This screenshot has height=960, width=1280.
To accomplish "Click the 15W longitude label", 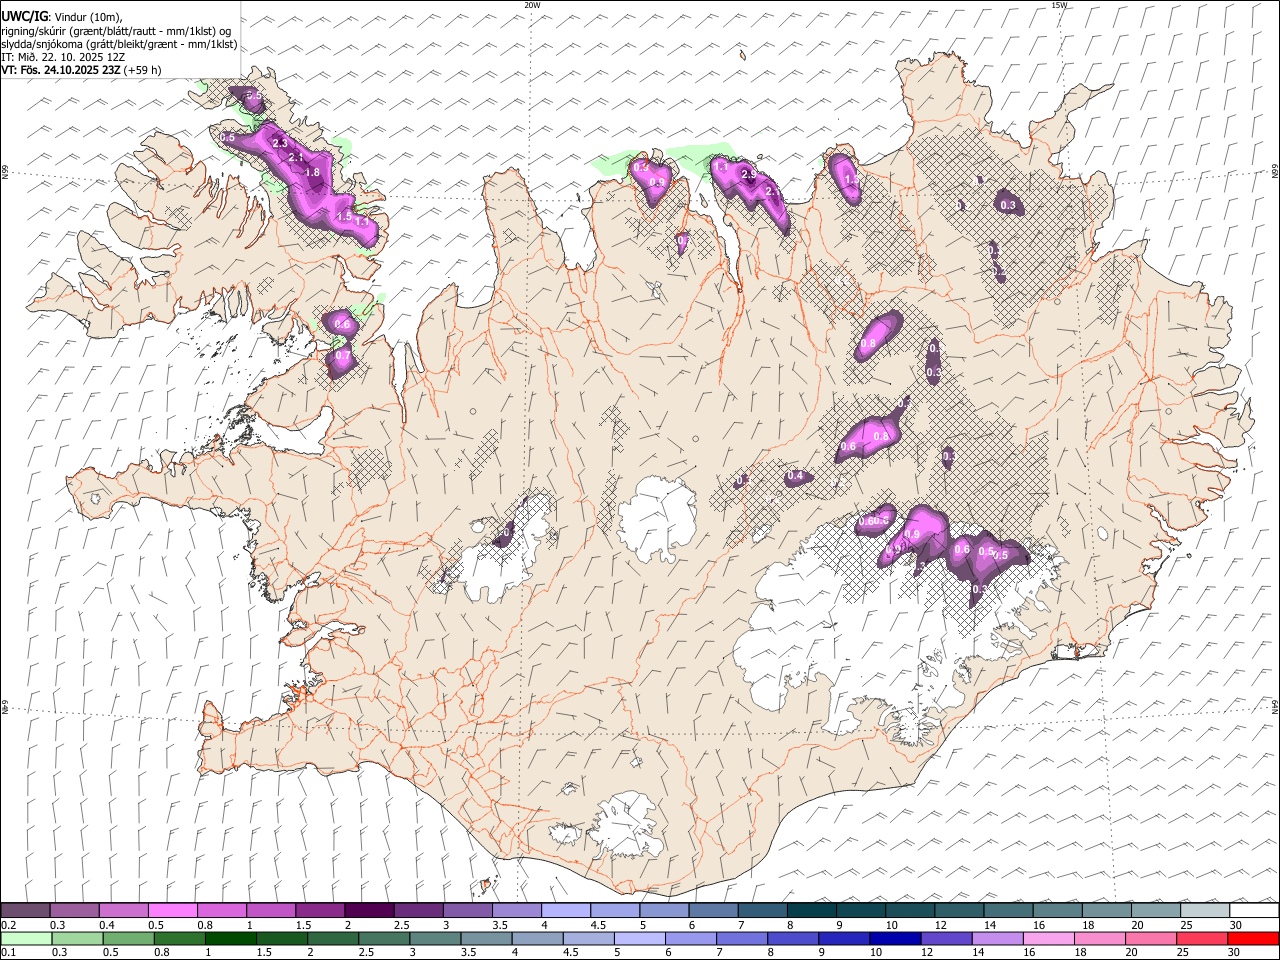I will coord(1059,5).
